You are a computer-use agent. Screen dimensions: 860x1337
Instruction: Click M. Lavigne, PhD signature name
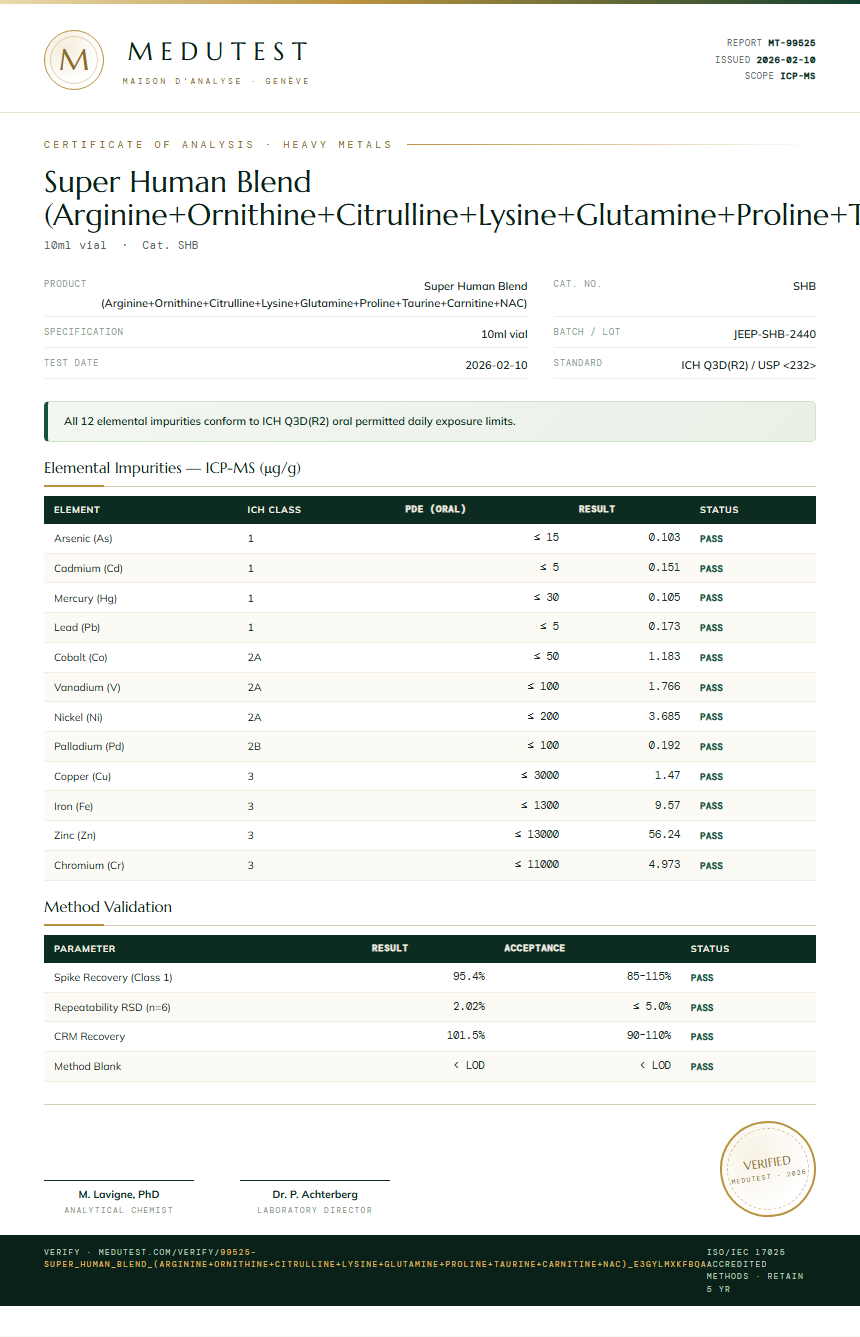(x=119, y=1194)
